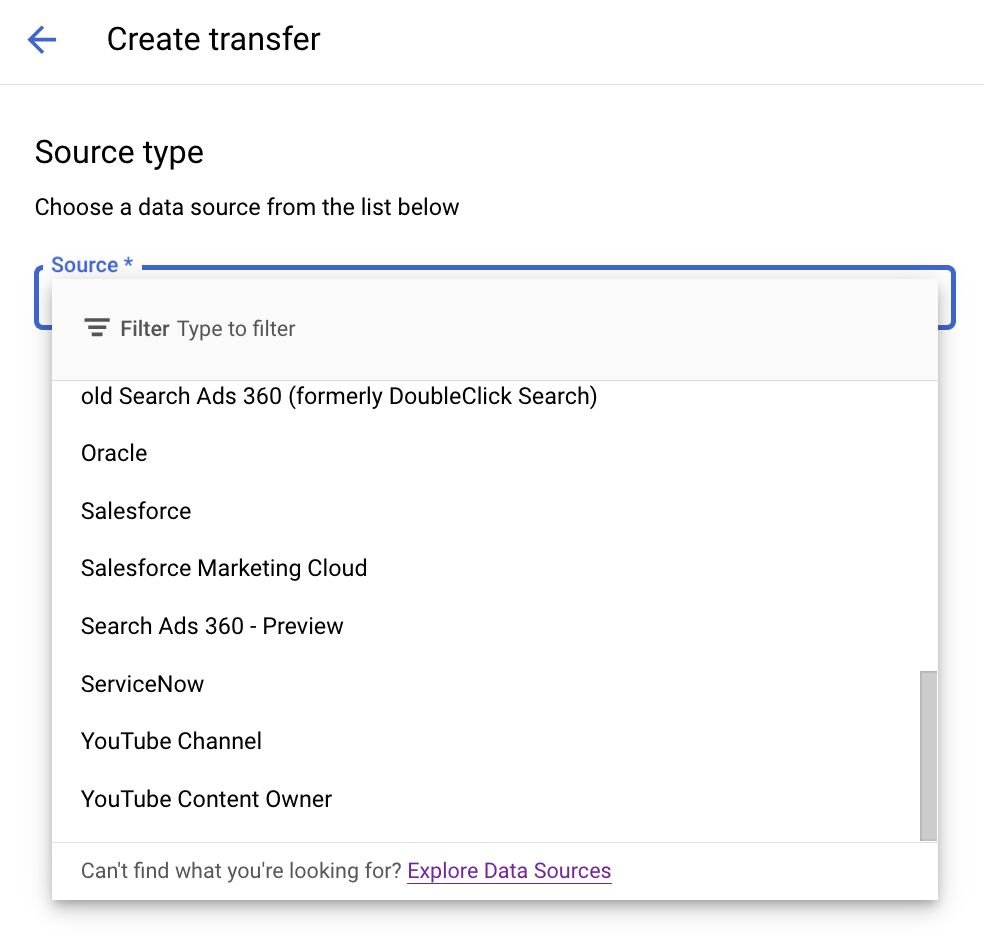The height and width of the screenshot is (938, 984).
Task: Choose Oracle as data source
Action: point(495,453)
